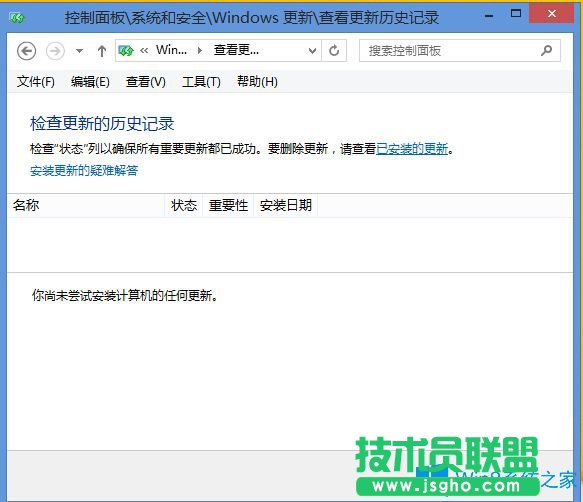
Task: Click the 你尚未尝试安装计算机的任何更新 message
Action: pyautogui.click(x=125, y=296)
